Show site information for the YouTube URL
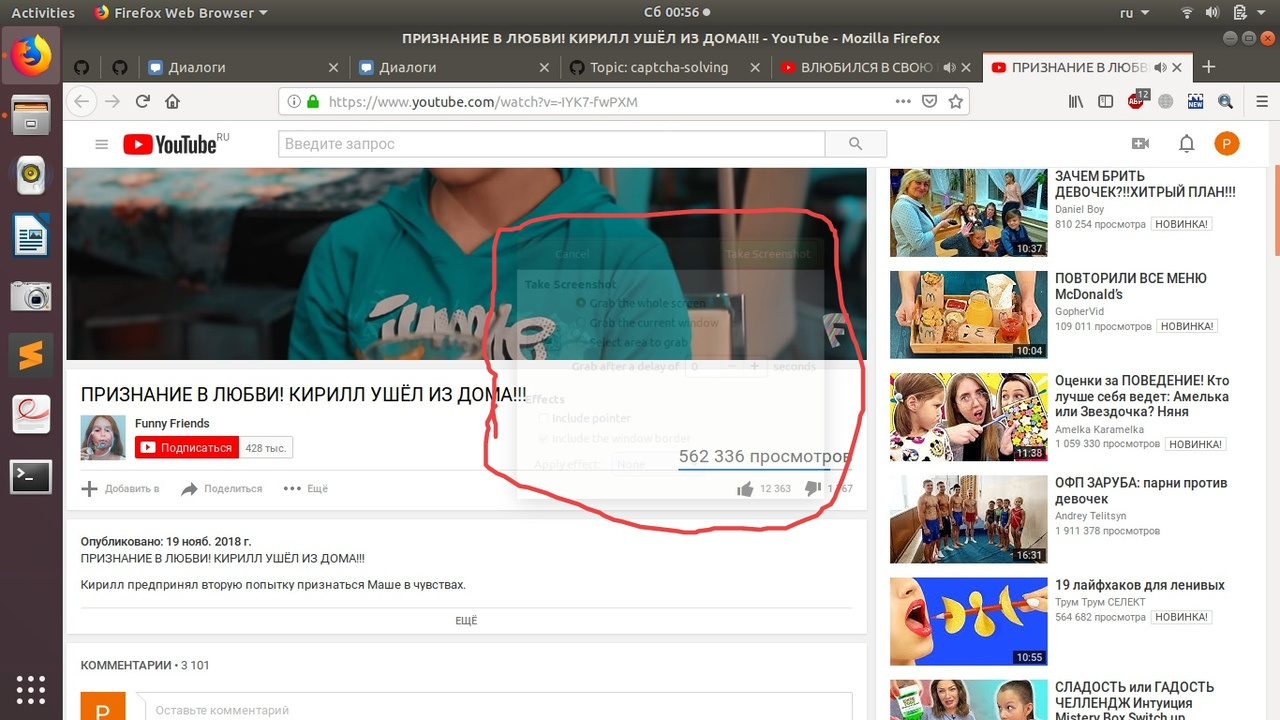Image resolution: width=1280 pixels, height=720 pixels. coord(294,102)
